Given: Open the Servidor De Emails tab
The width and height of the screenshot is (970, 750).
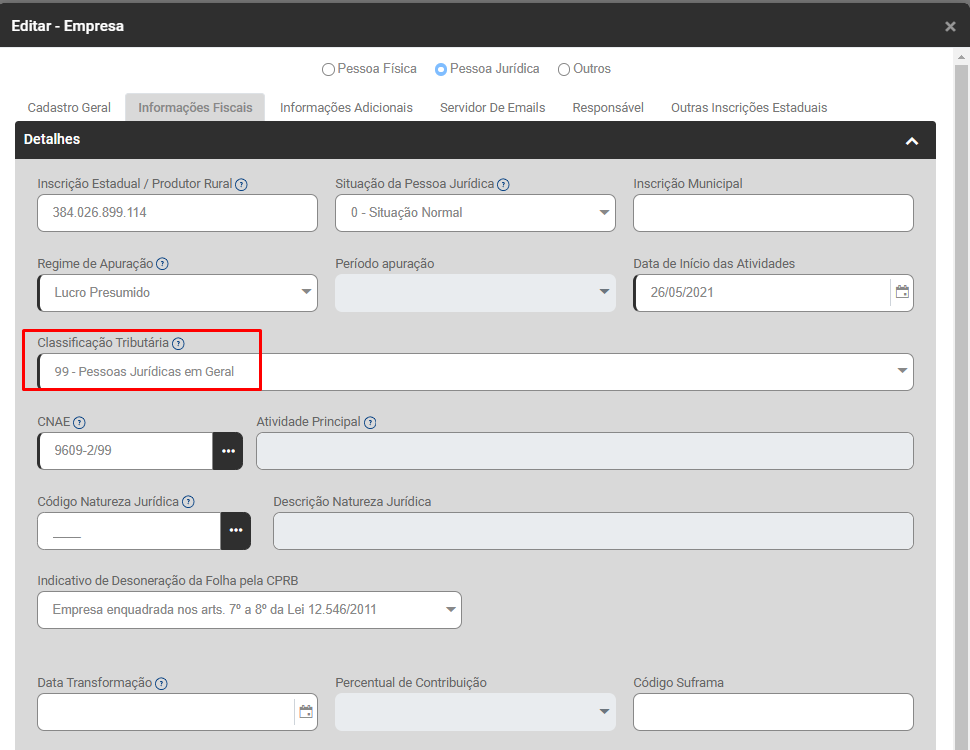Looking at the screenshot, I should 492,108.
